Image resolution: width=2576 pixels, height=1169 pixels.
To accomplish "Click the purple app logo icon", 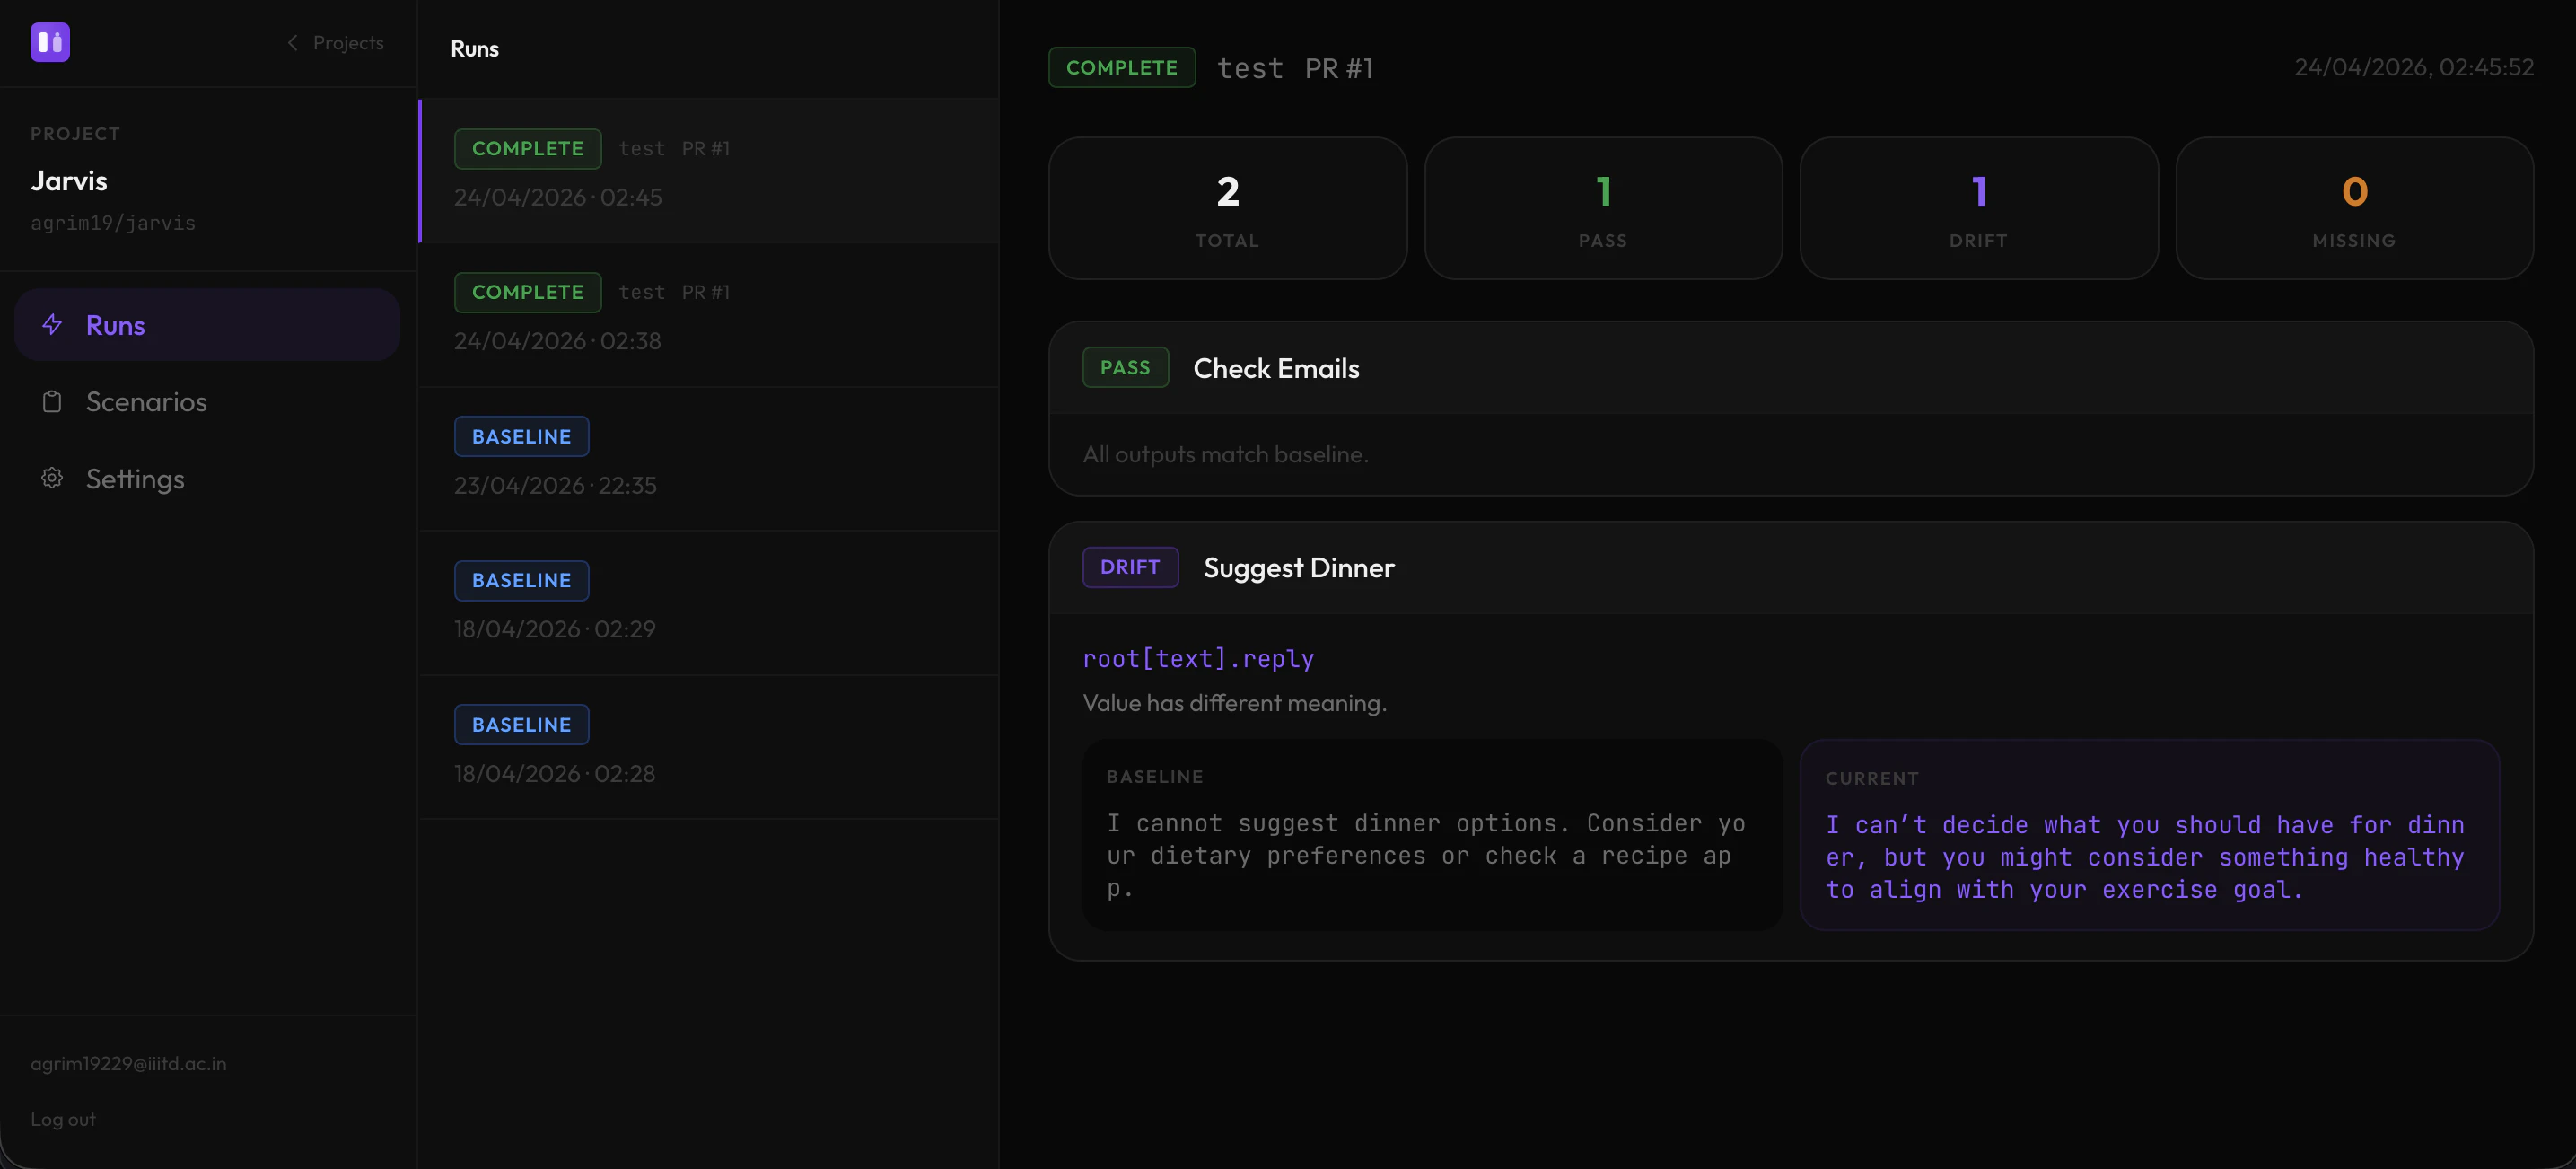I will [49, 42].
